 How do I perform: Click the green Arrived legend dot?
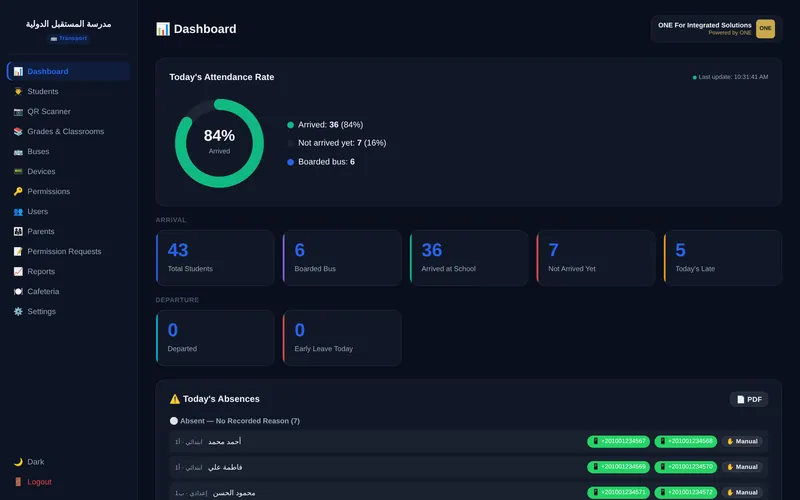coord(290,125)
